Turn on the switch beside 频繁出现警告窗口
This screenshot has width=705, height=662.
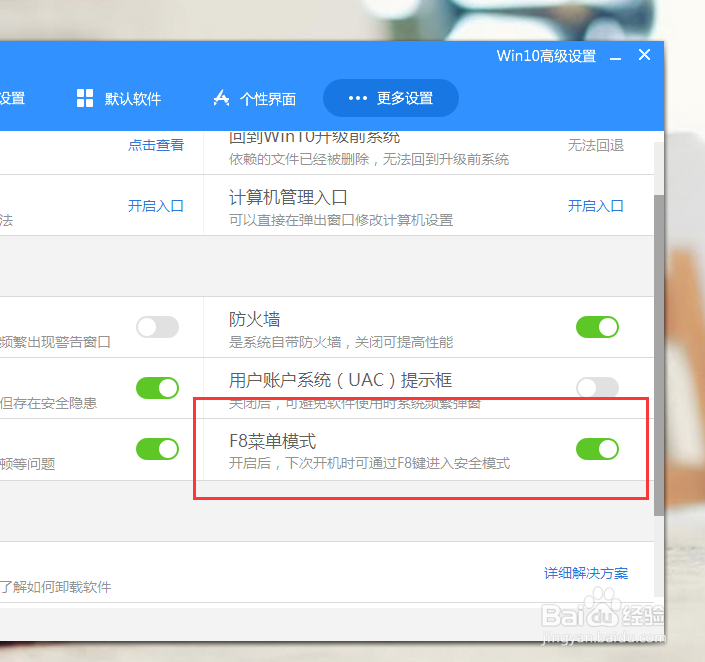click(x=157, y=327)
